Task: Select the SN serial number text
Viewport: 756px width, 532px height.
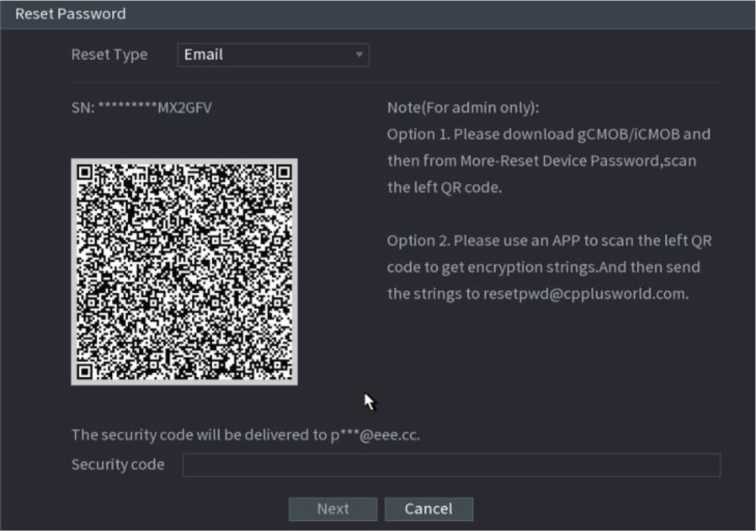Action: (142, 107)
